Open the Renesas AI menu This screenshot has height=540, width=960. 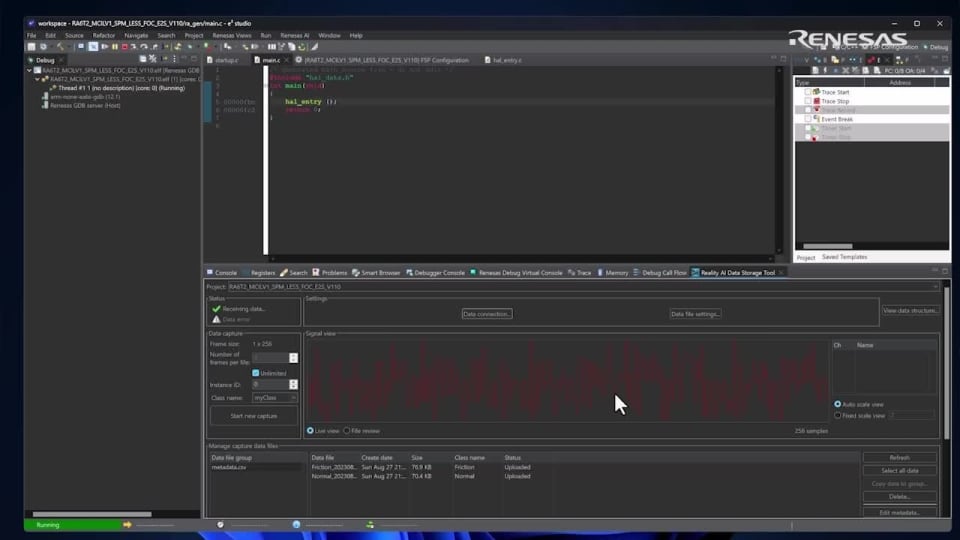(294, 36)
